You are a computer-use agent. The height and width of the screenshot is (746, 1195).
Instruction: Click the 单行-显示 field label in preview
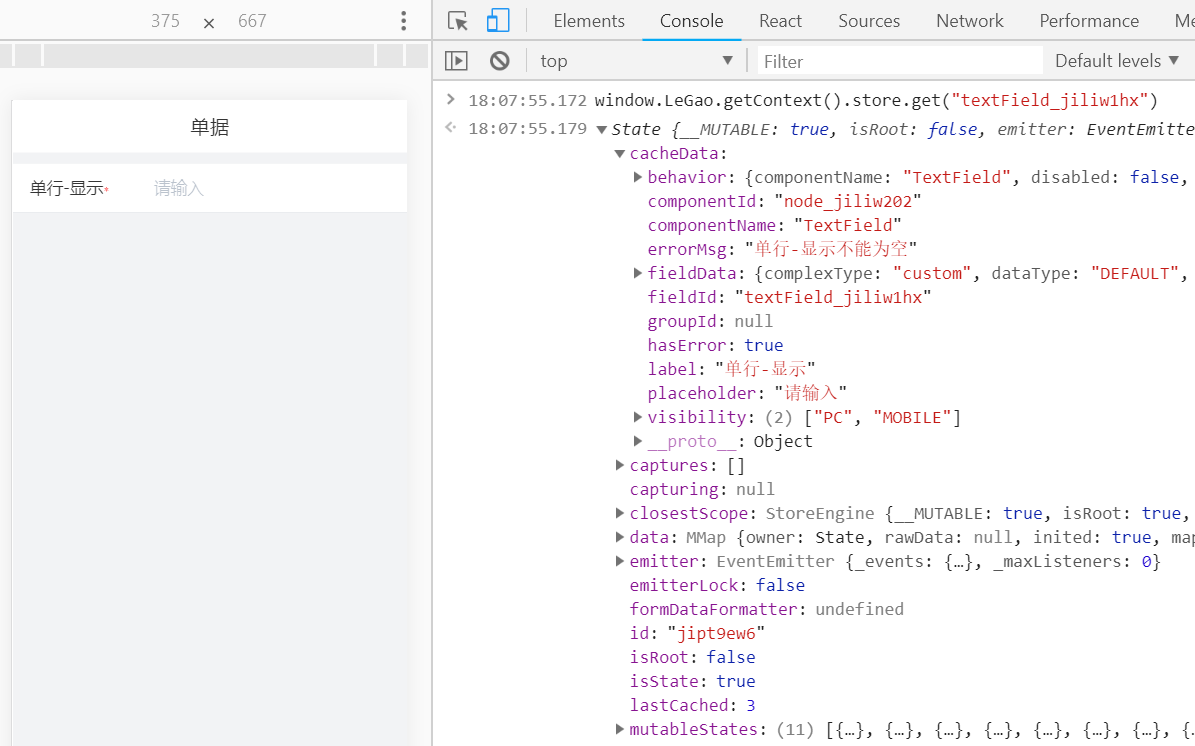pyautogui.click(x=67, y=188)
